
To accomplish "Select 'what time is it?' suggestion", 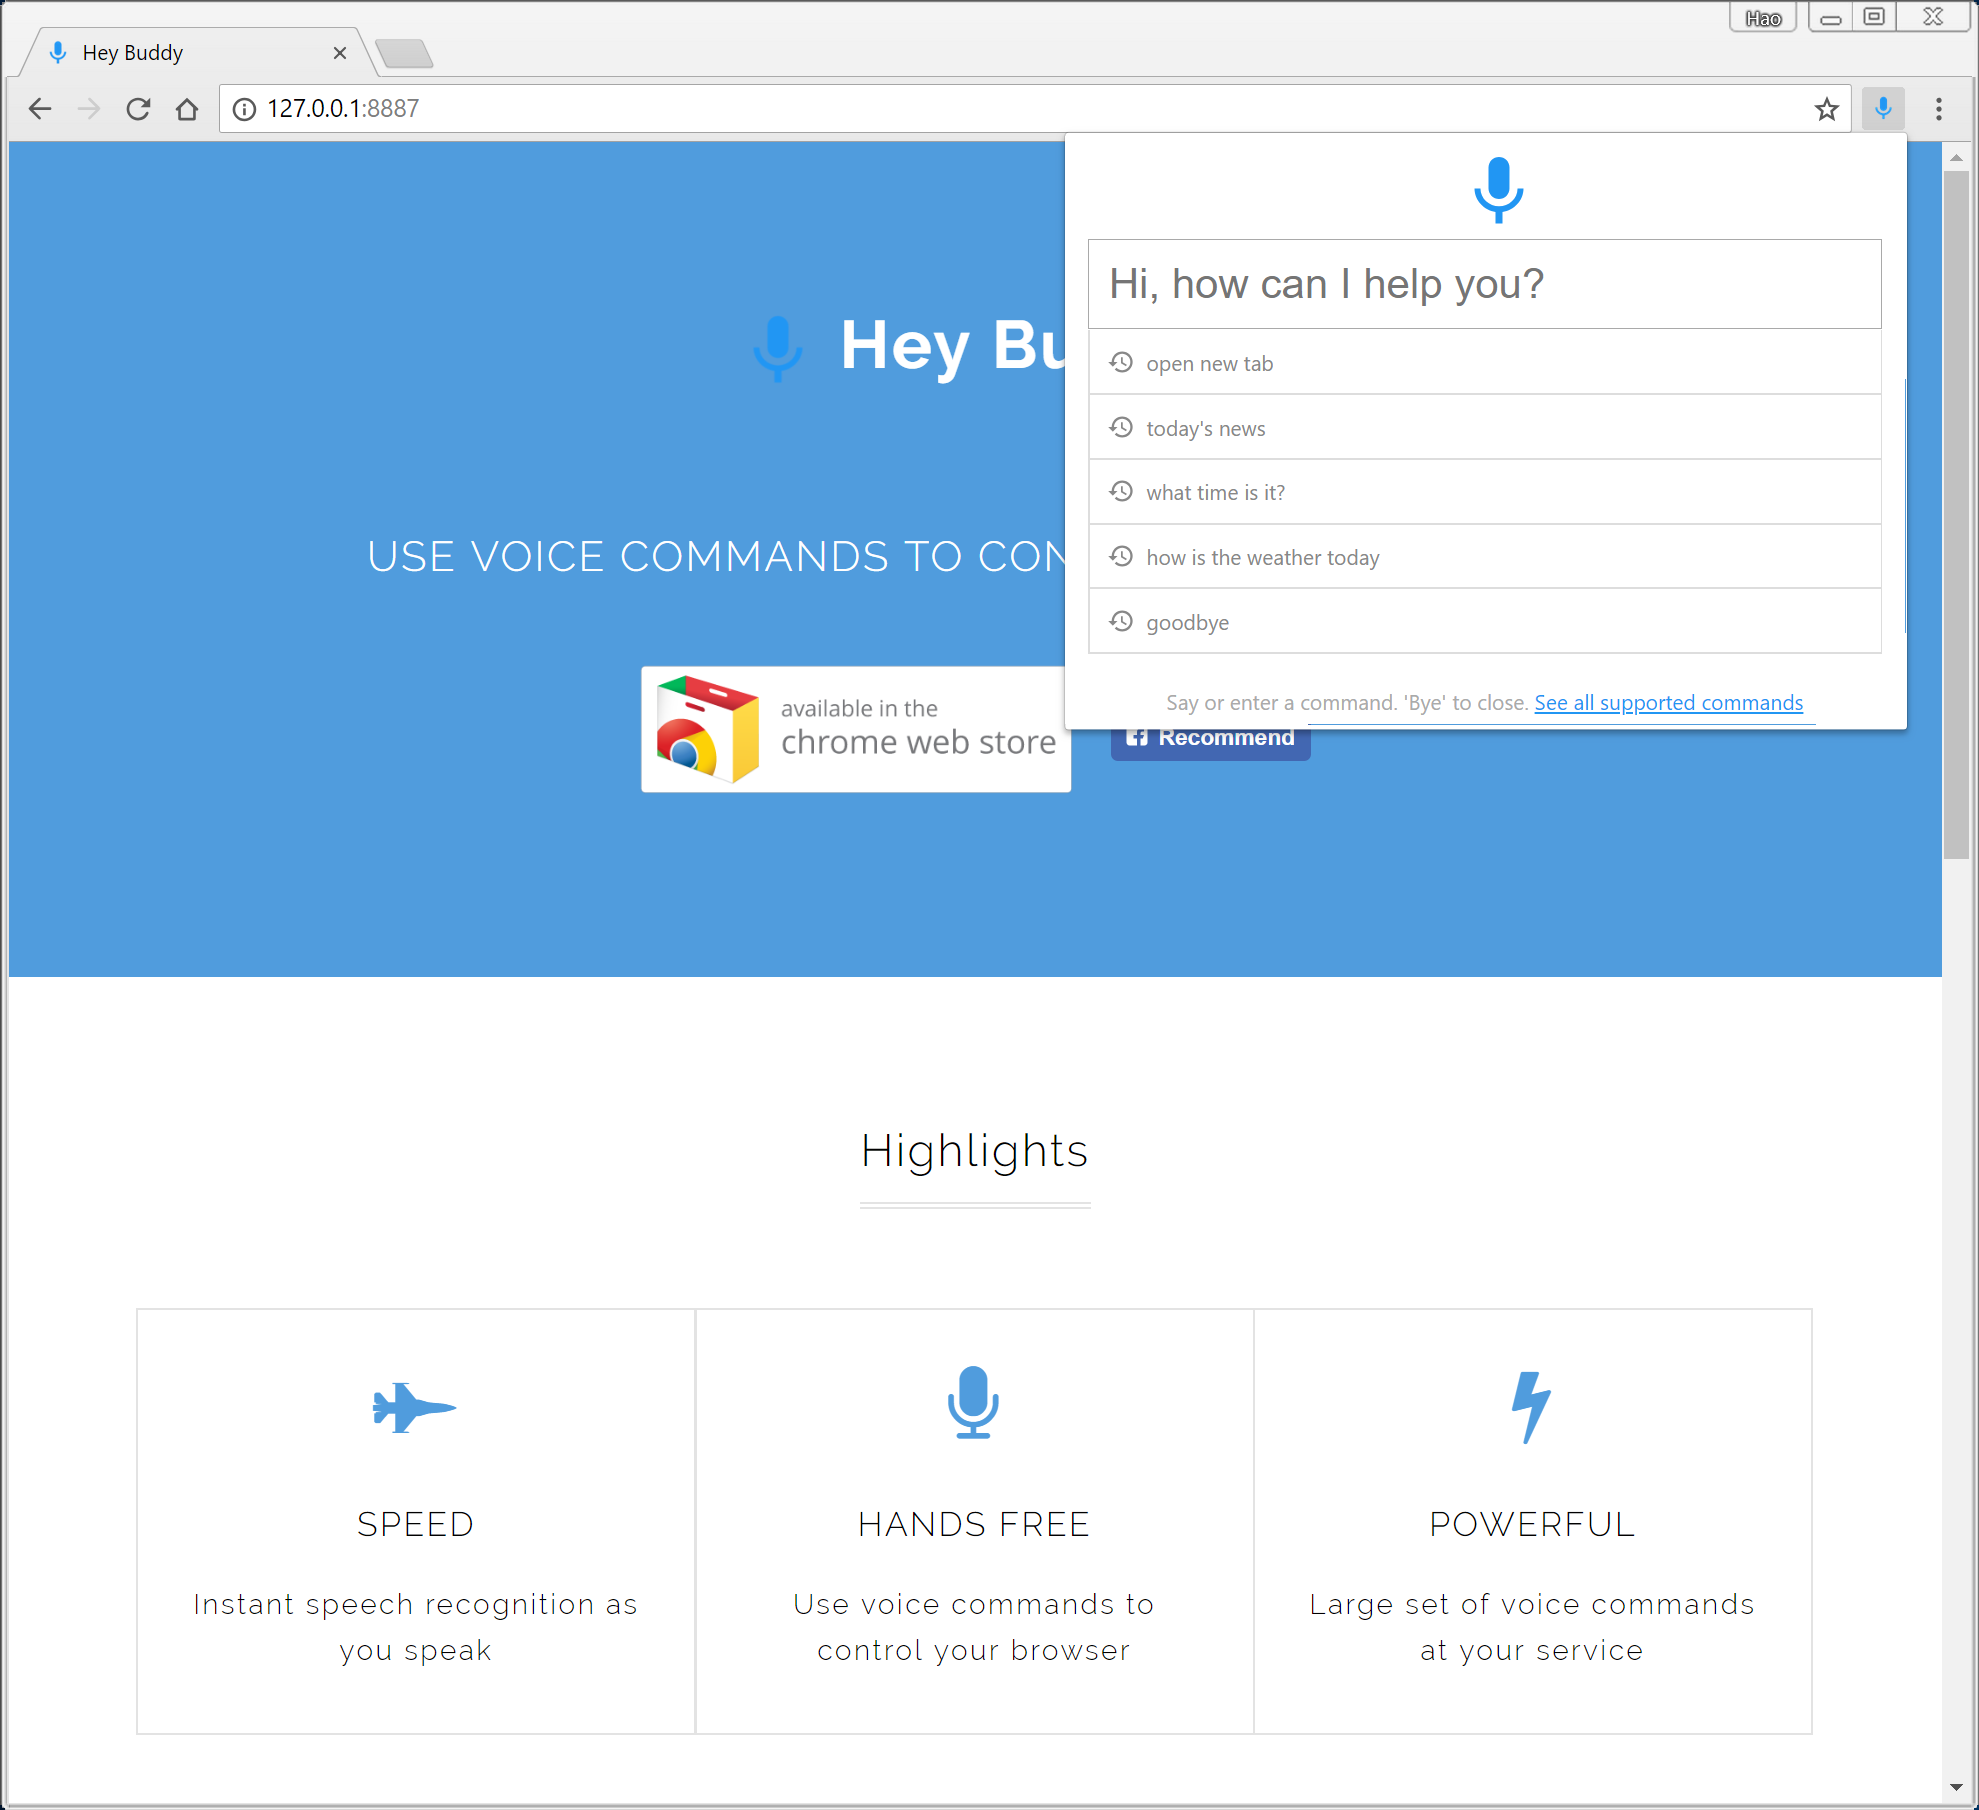I will pos(1484,492).
